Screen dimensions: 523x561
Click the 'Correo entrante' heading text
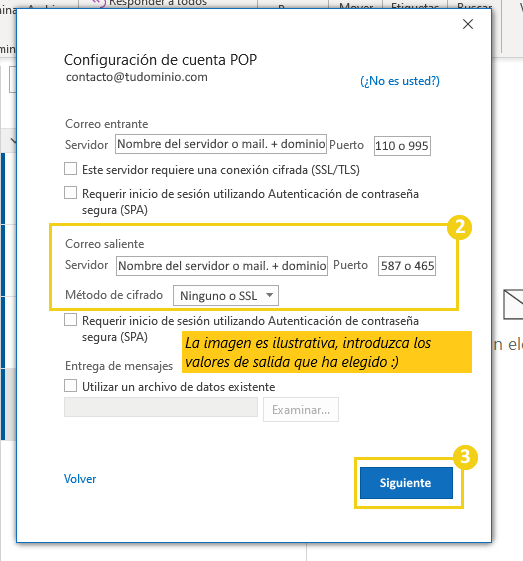coord(107,124)
